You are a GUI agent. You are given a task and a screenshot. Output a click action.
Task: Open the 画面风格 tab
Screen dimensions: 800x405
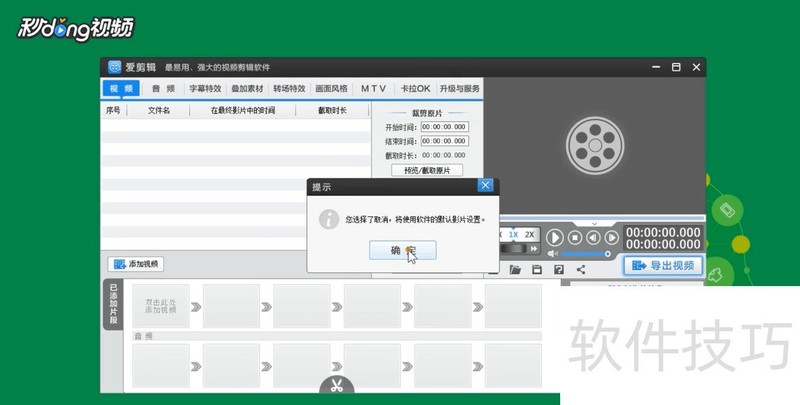point(331,88)
